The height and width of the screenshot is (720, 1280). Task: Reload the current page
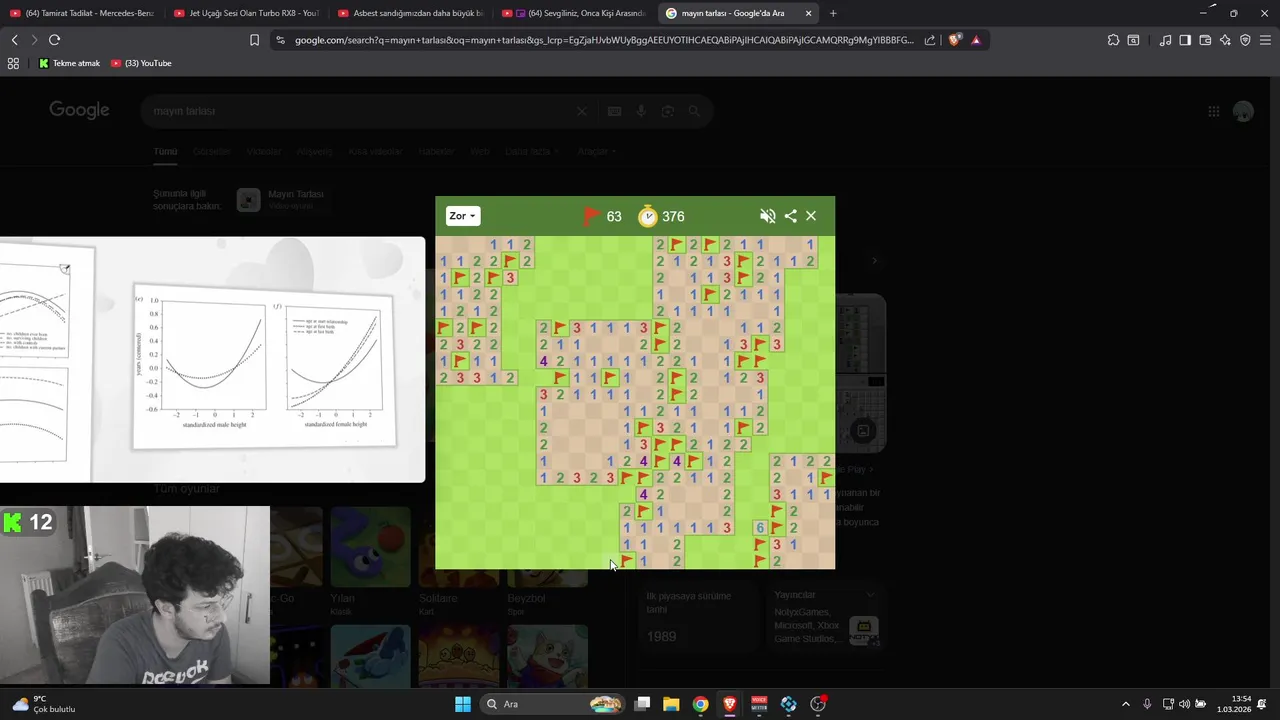tap(54, 40)
